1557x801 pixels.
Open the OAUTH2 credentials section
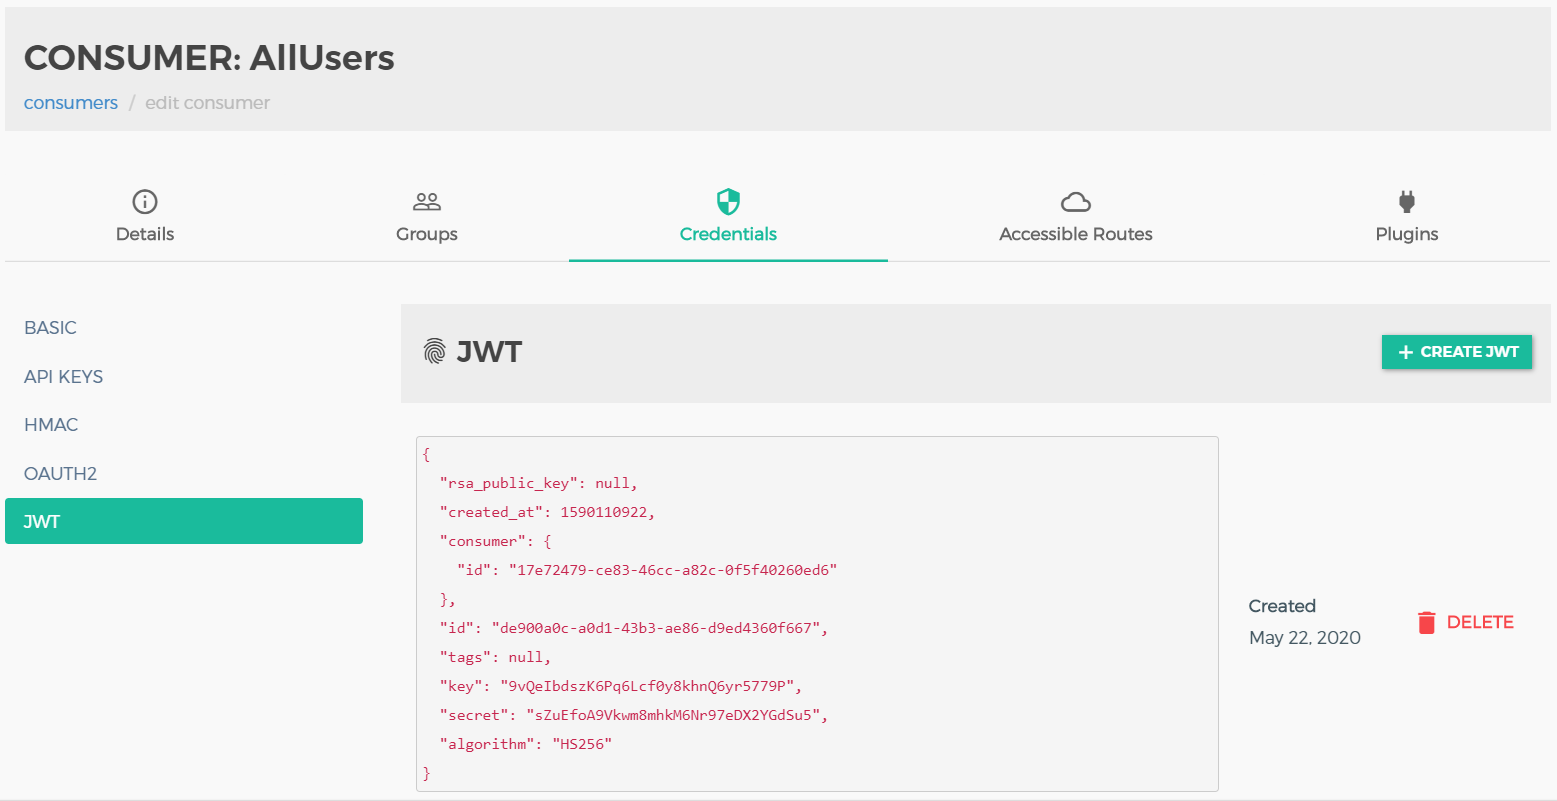60,472
